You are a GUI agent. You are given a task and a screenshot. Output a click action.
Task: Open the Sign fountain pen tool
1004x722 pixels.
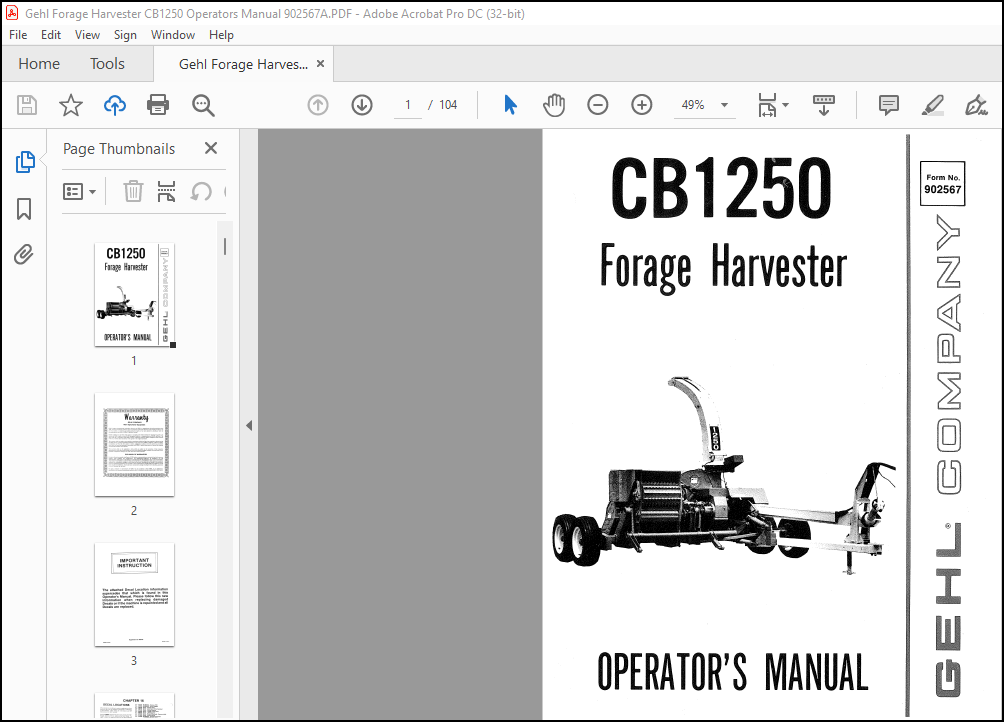point(976,105)
